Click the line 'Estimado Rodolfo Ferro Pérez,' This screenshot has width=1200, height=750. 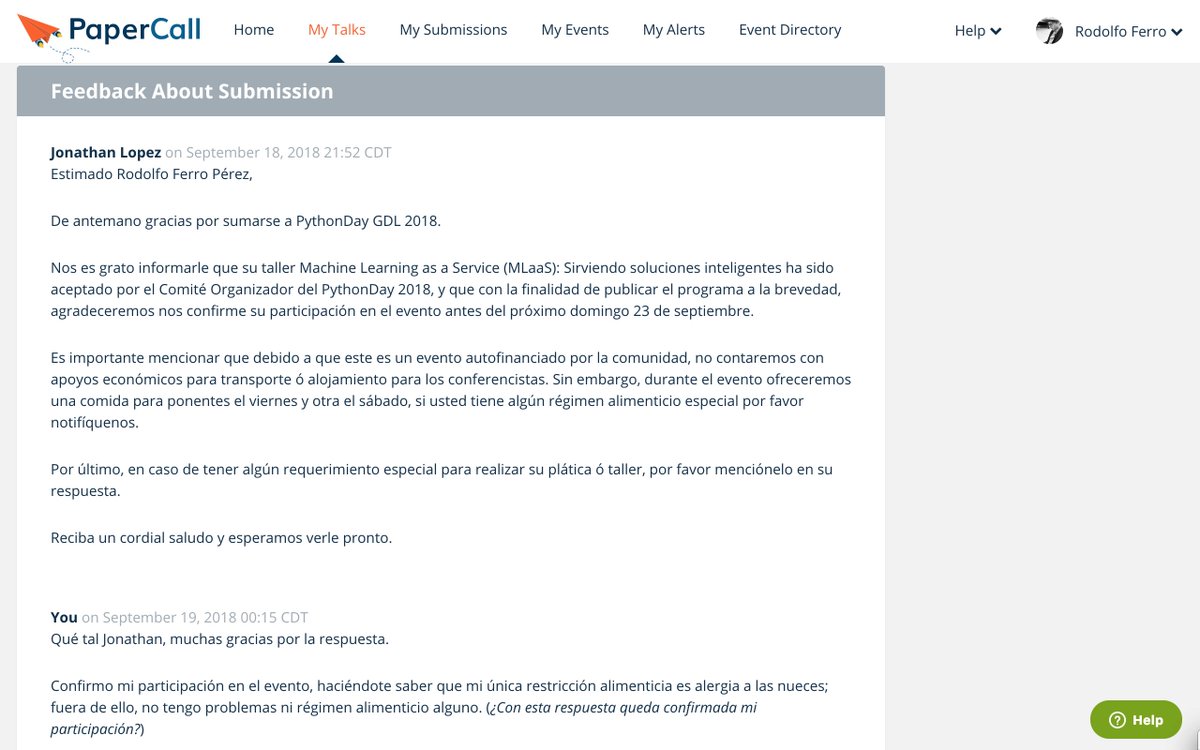click(152, 174)
